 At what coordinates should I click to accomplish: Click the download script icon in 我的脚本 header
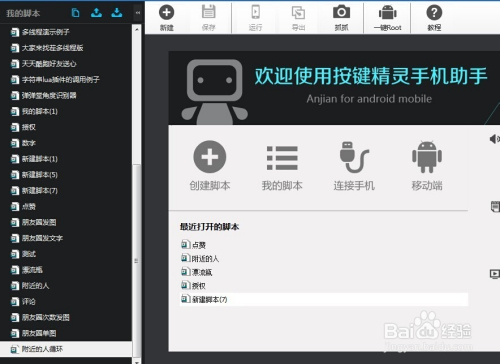117,13
